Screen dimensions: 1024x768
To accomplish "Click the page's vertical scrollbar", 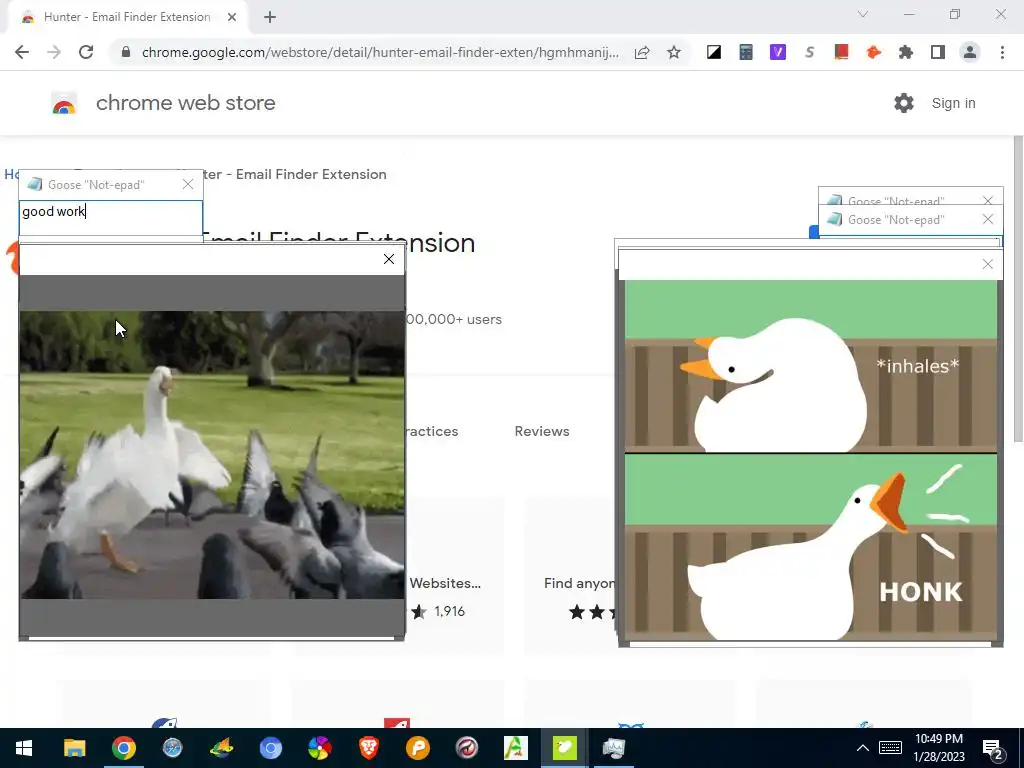I will (1017, 289).
